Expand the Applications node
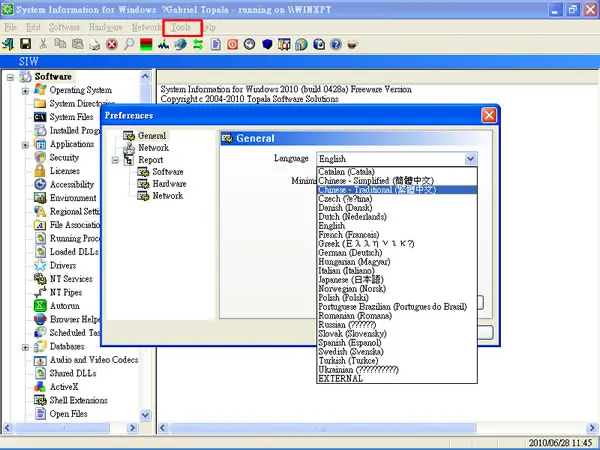The image size is (600, 450). [x=25, y=145]
